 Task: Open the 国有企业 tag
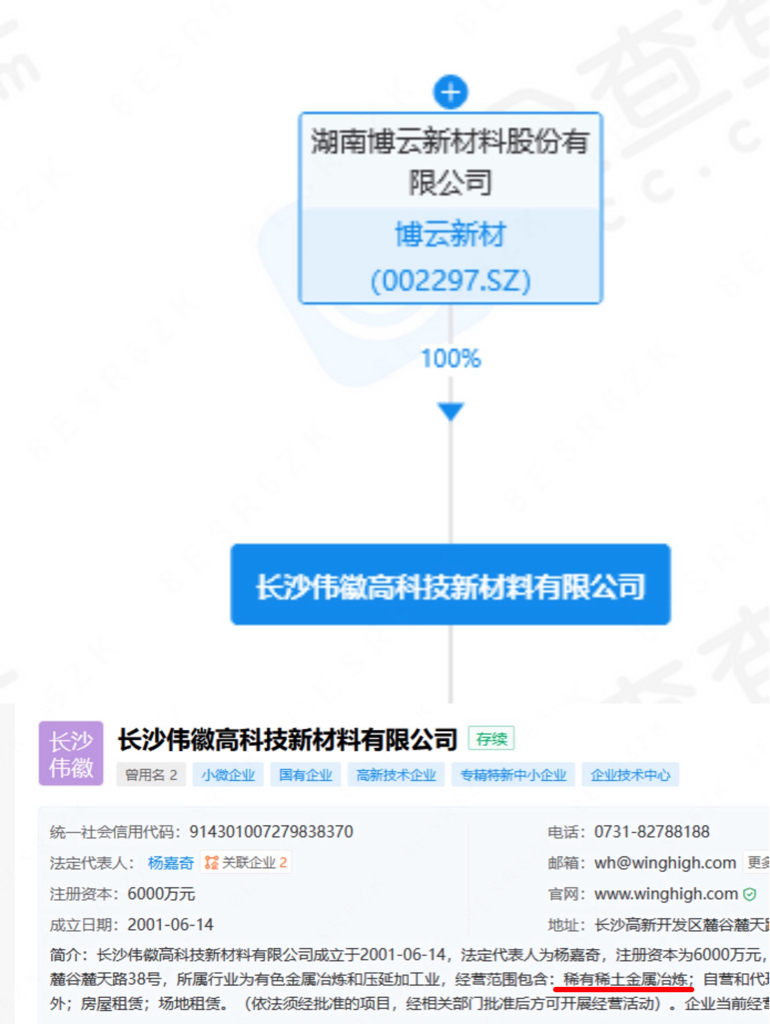coord(306,775)
